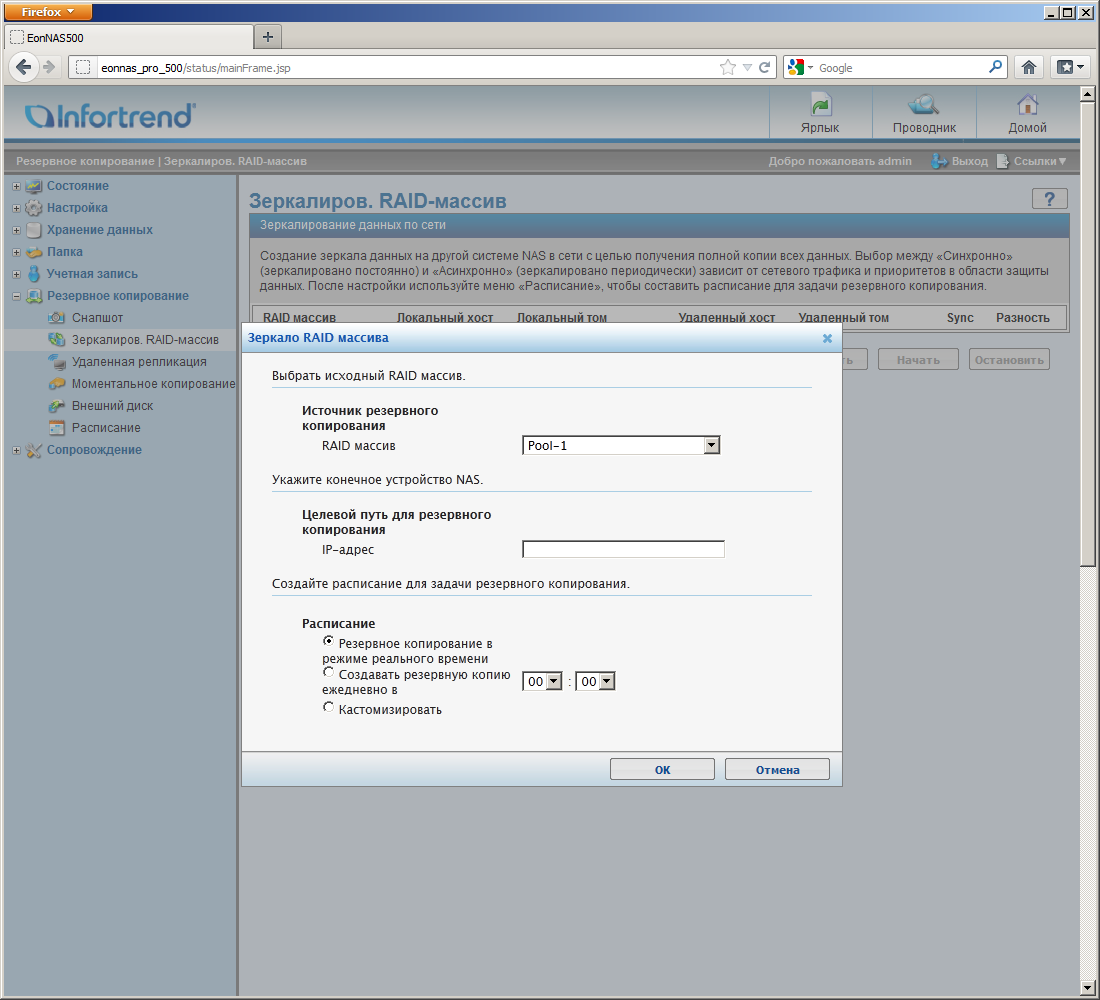The height and width of the screenshot is (1000, 1100).
Task: Click the browser address bar
Action: 407,67
